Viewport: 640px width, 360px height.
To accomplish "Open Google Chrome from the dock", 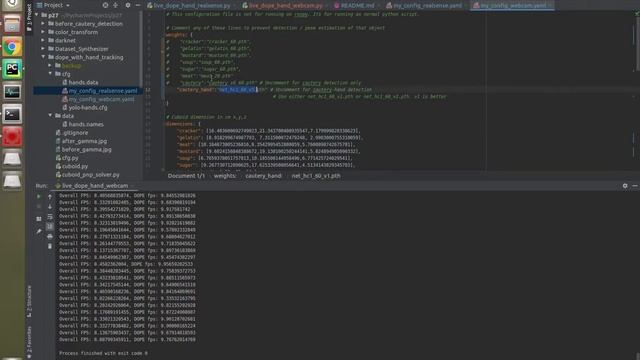I will click(x=12, y=47).
